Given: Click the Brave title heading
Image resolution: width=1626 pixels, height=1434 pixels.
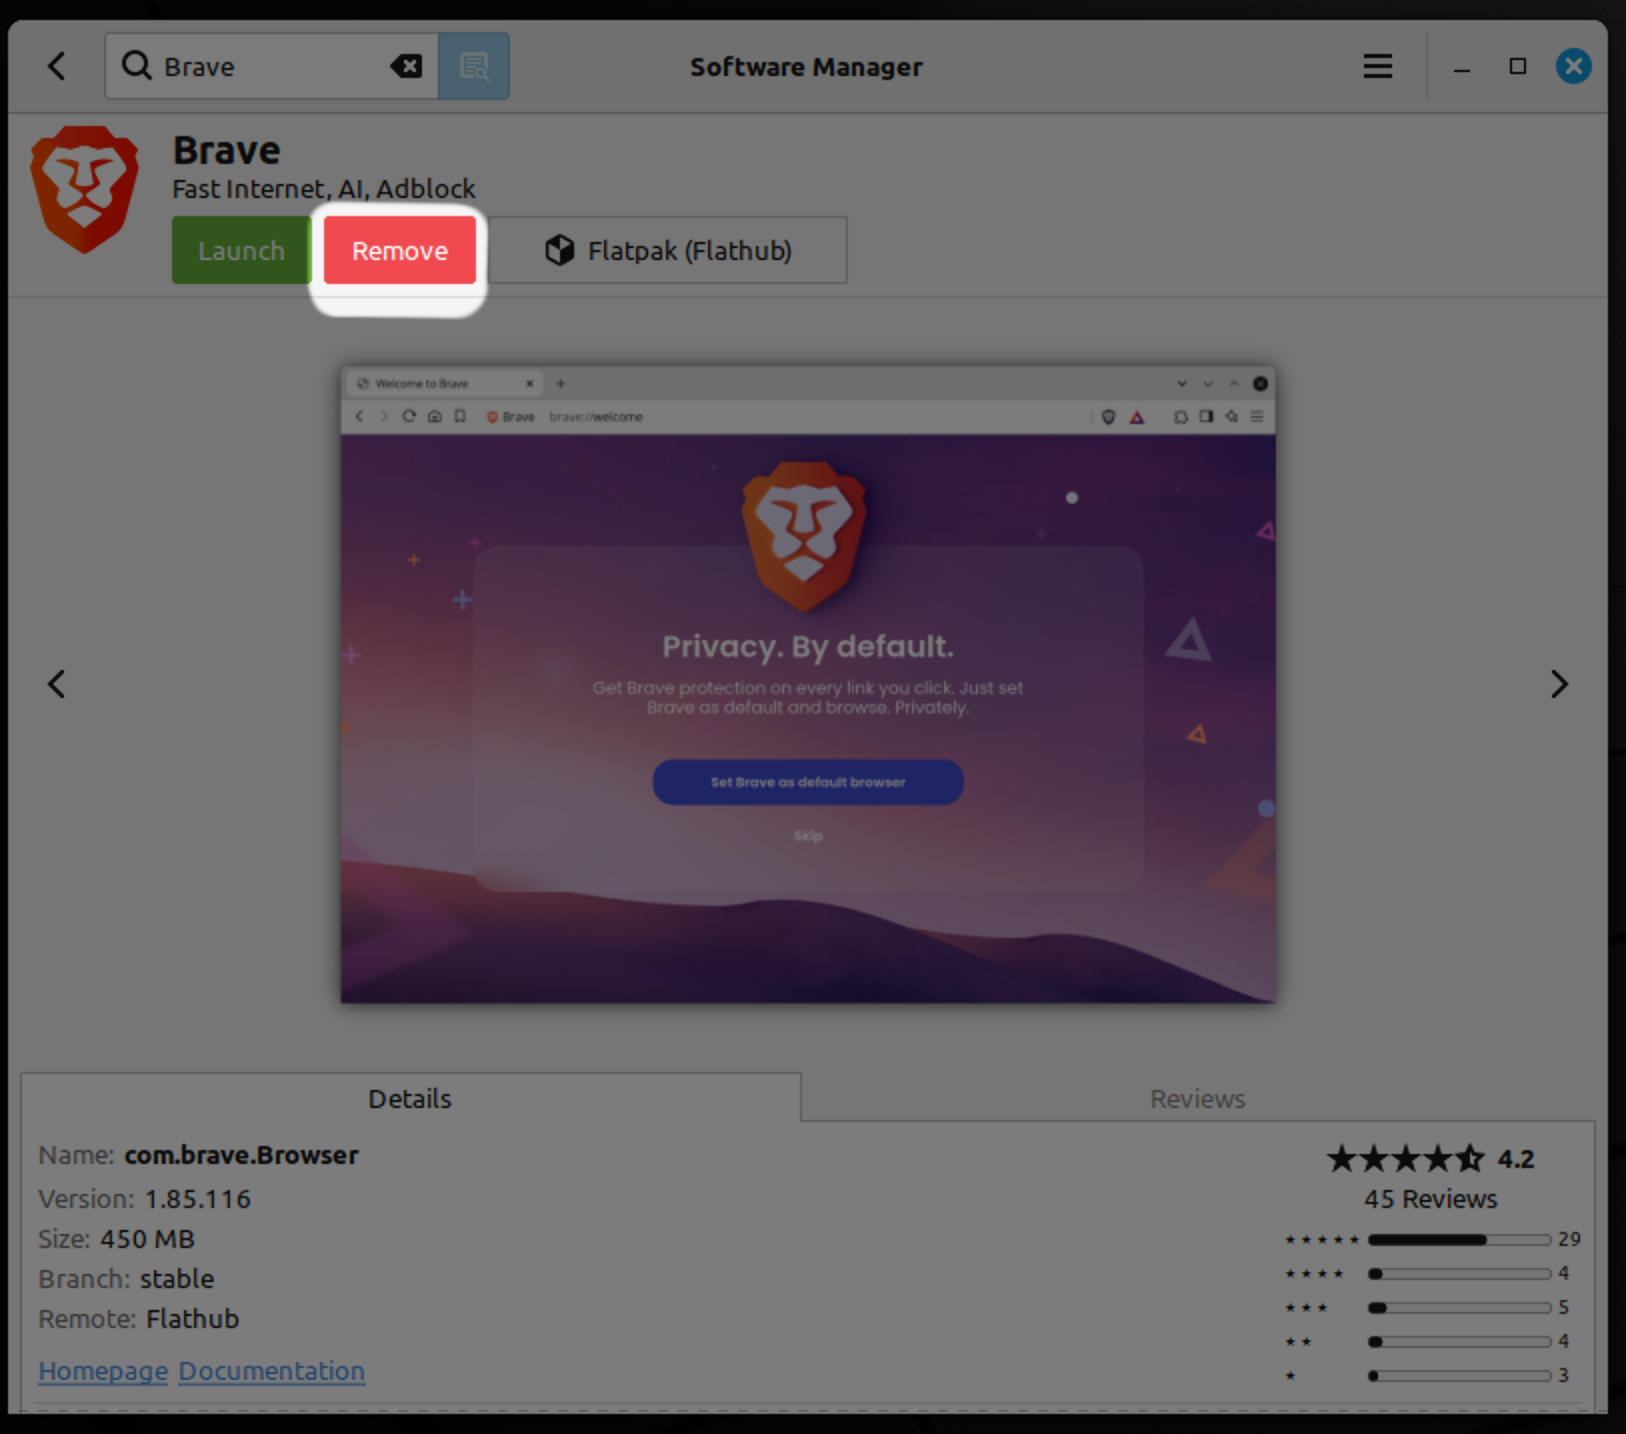Looking at the screenshot, I should click(x=227, y=151).
